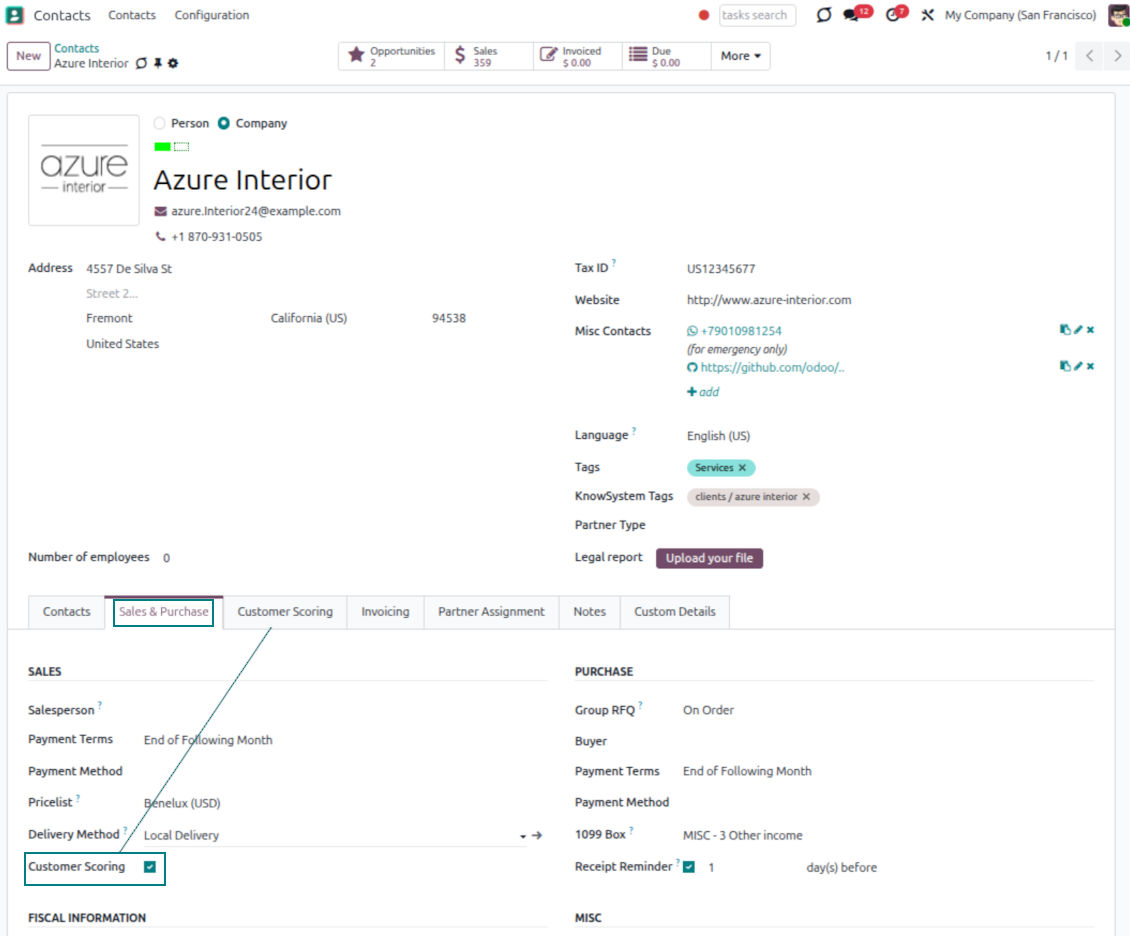Expand the More smart buttons dropdown
The width and height of the screenshot is (1130, 936).
pos(741,56)
